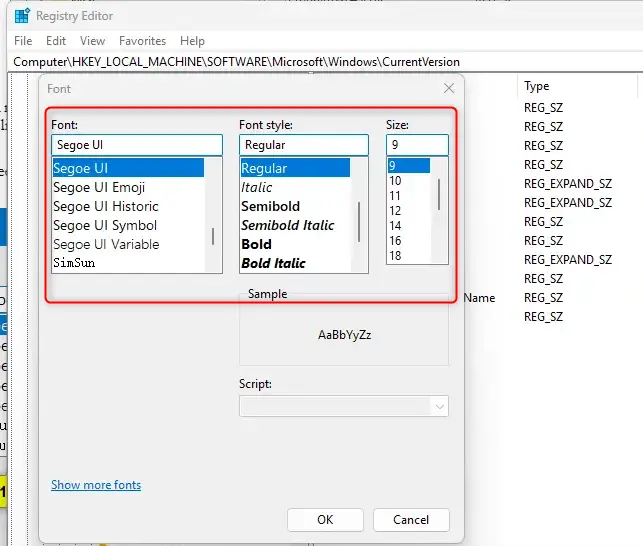Image resolution: width=643 pixels, height=546 pixels.
Task: Select size 9 in size list
Action: 408,166
